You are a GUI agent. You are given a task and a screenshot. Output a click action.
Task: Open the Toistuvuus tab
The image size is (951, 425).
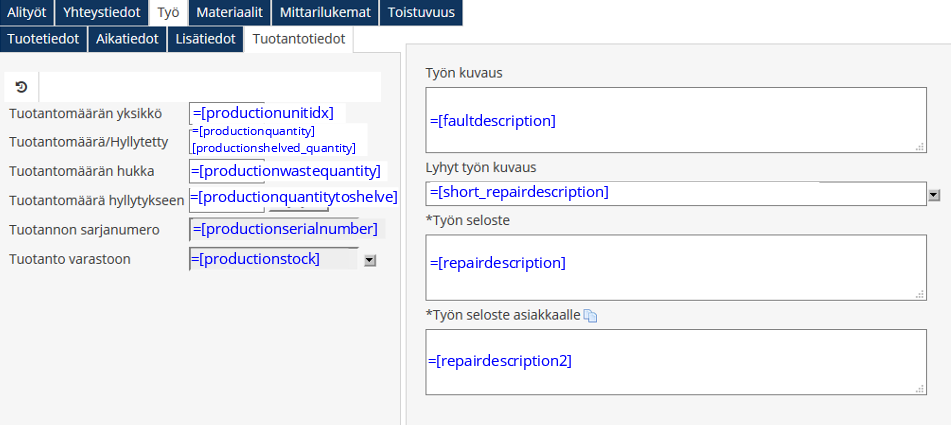[420, 13]
